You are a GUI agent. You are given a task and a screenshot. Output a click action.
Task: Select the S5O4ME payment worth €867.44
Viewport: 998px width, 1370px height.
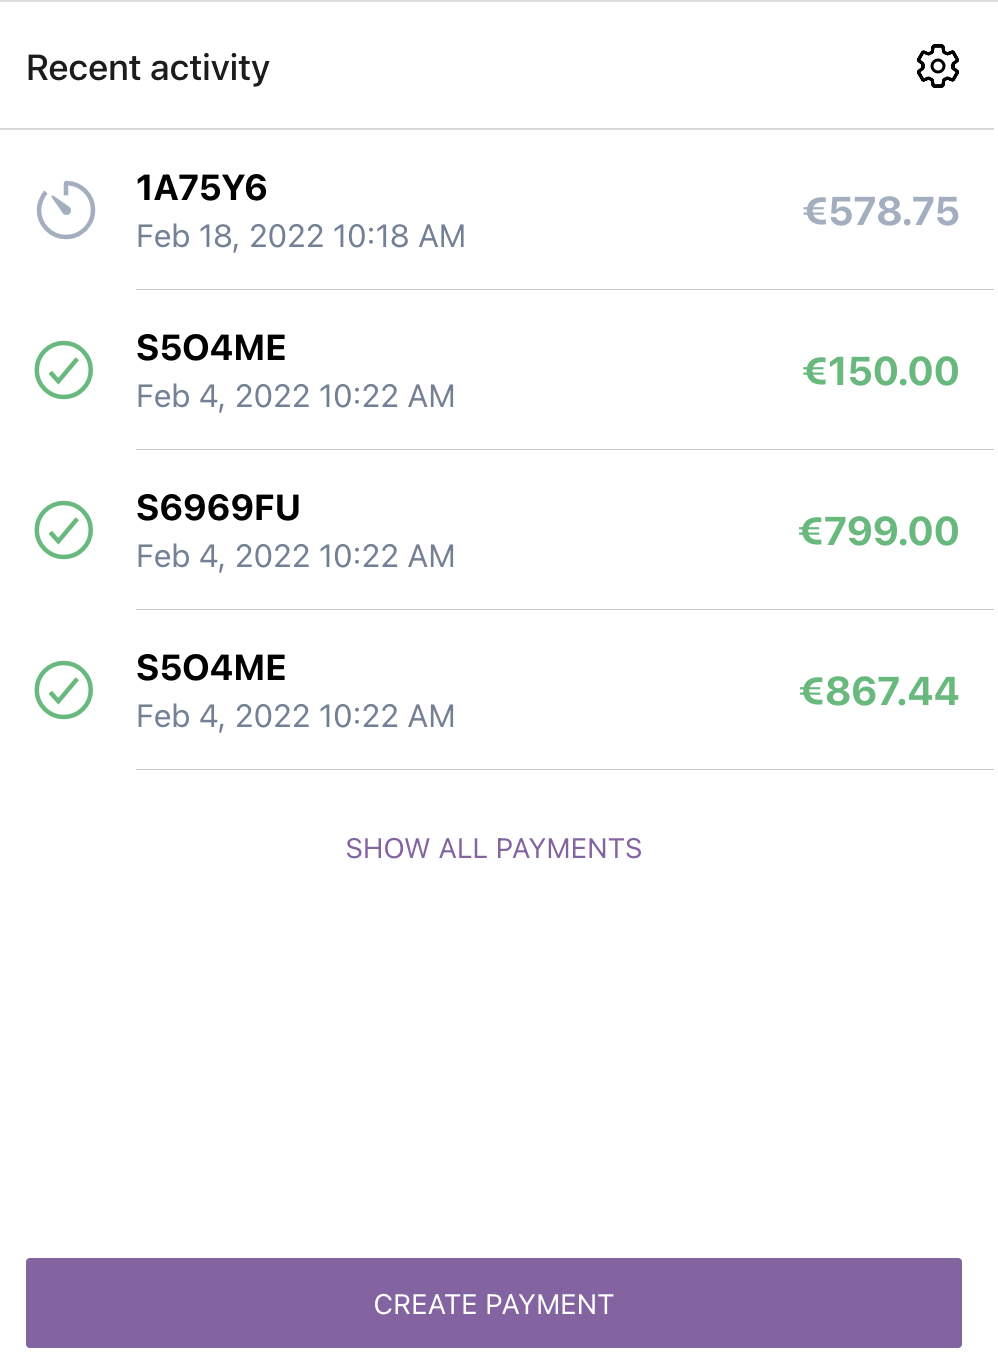[x=497, y=690]
